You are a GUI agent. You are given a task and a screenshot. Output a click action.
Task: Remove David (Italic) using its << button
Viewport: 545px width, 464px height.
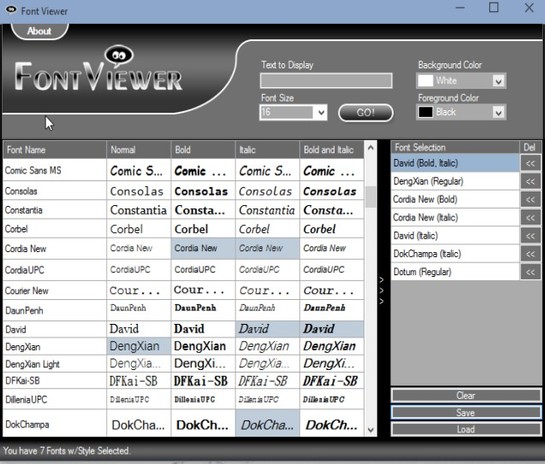pos(530,236)
